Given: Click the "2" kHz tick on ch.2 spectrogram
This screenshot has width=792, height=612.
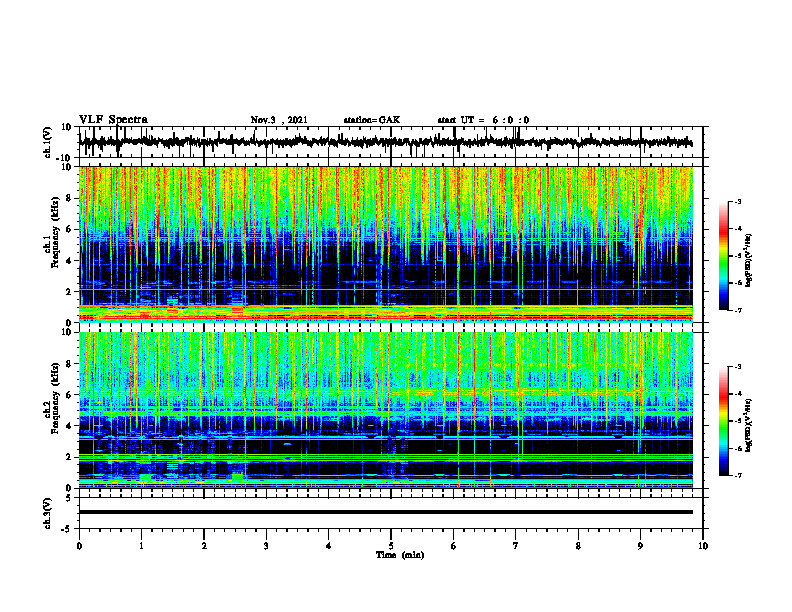Looking at the screenshot, I should click(69, 457).
